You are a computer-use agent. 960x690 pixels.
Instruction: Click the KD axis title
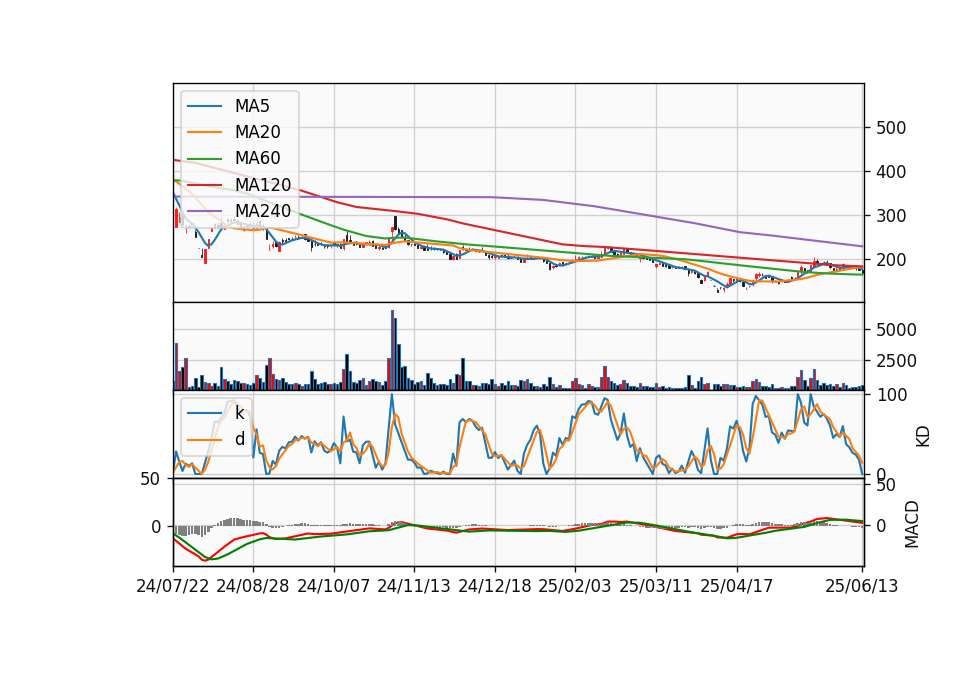(923, 437)
